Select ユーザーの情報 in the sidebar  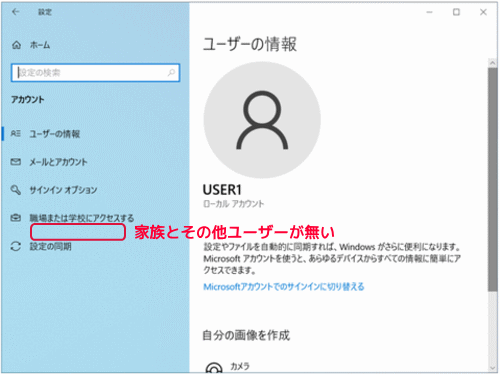pos(55,134)
